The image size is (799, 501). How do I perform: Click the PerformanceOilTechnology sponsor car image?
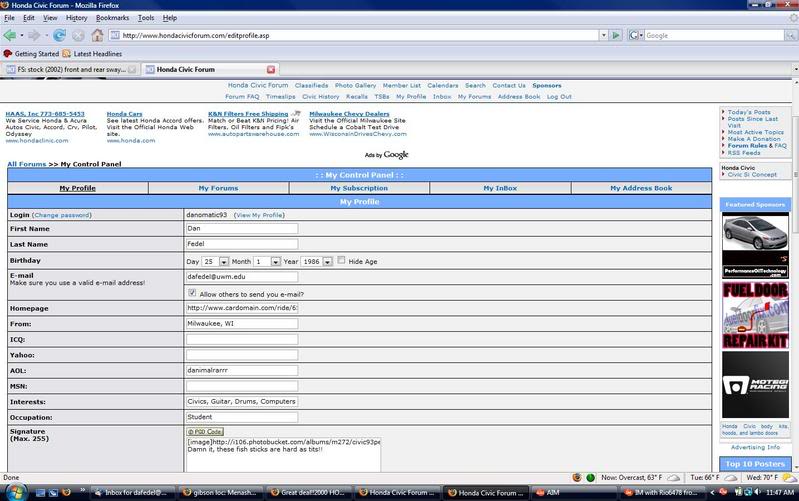click(755, 246)
